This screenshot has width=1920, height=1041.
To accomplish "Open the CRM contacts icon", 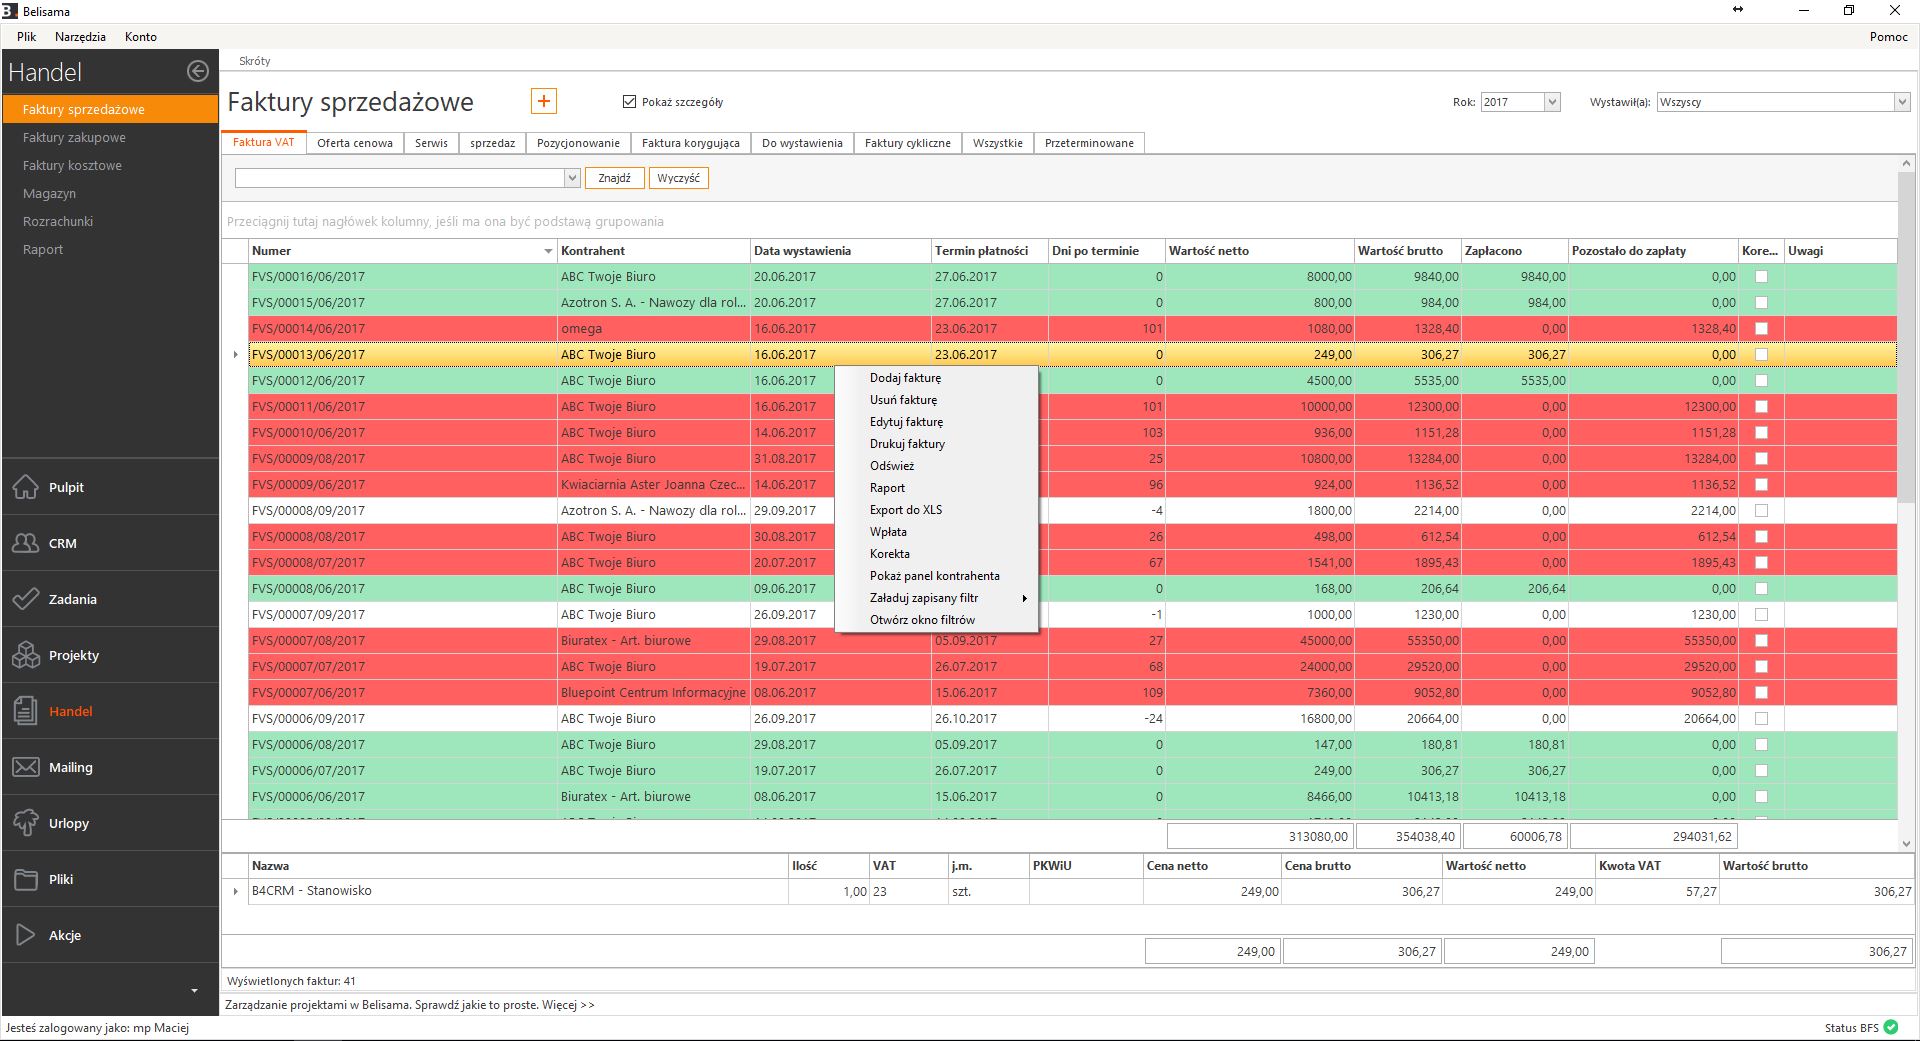I will pyautogui.click(x=25, y=543).
